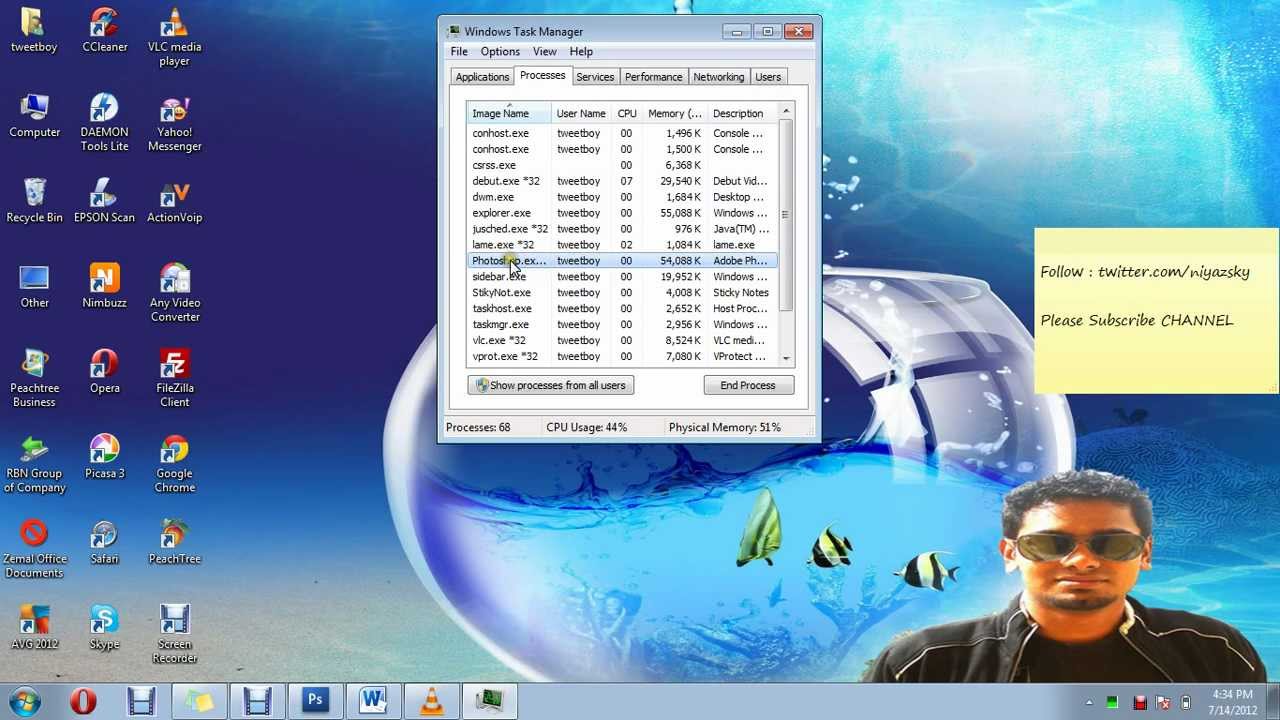Launch Opera desktop shortcut icon
This screenshot has width=1280, height=720.
click(x=104, y=371)
